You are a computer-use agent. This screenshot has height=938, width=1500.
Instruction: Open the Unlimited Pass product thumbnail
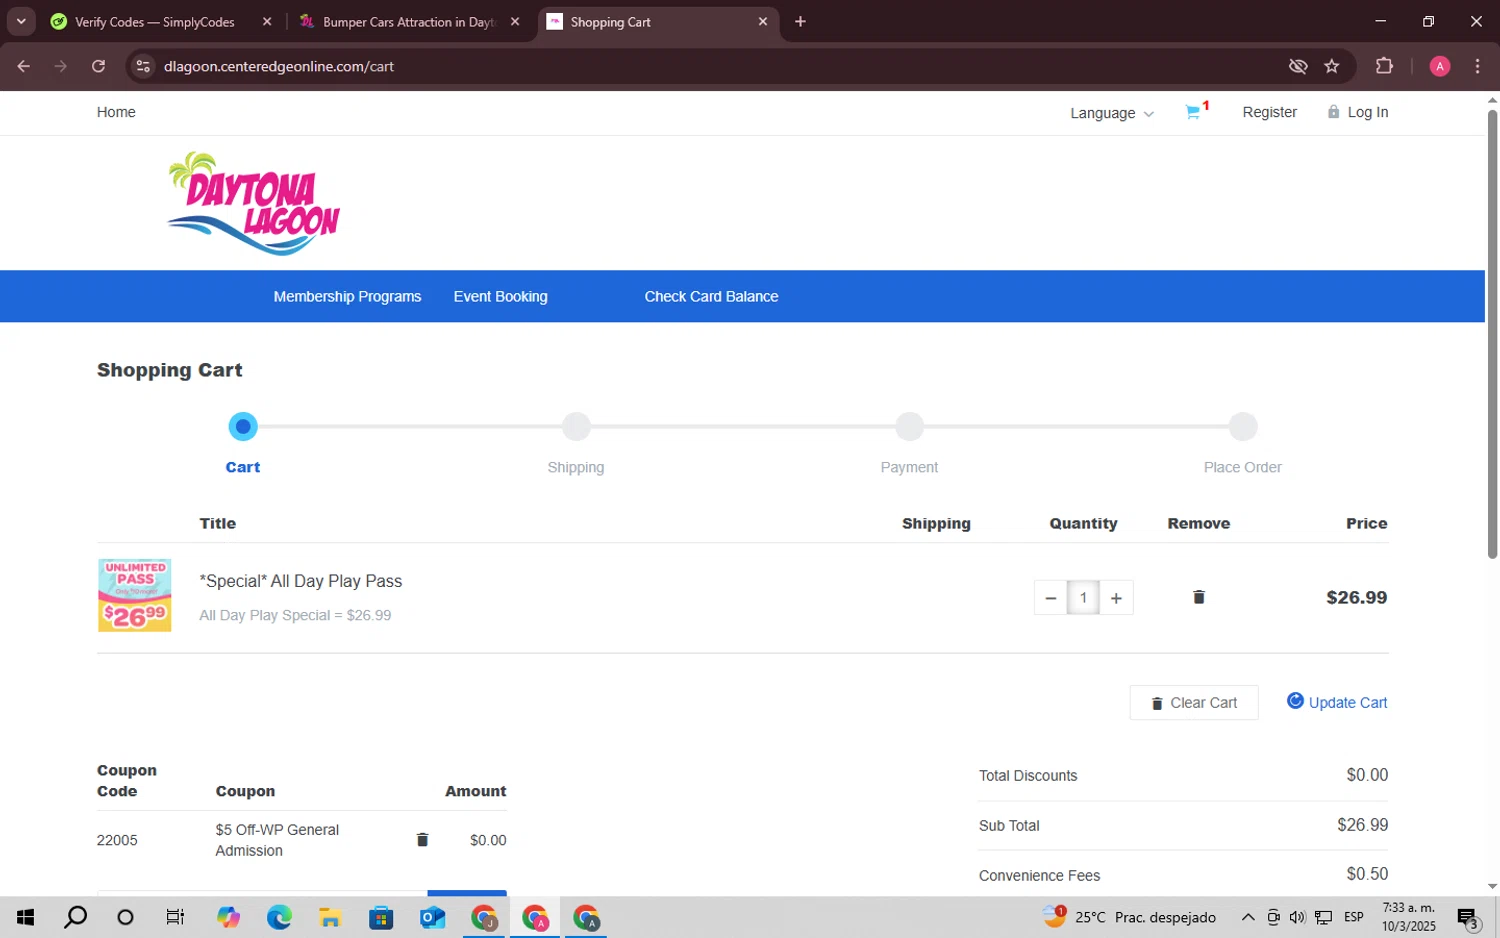click(134, 595)
